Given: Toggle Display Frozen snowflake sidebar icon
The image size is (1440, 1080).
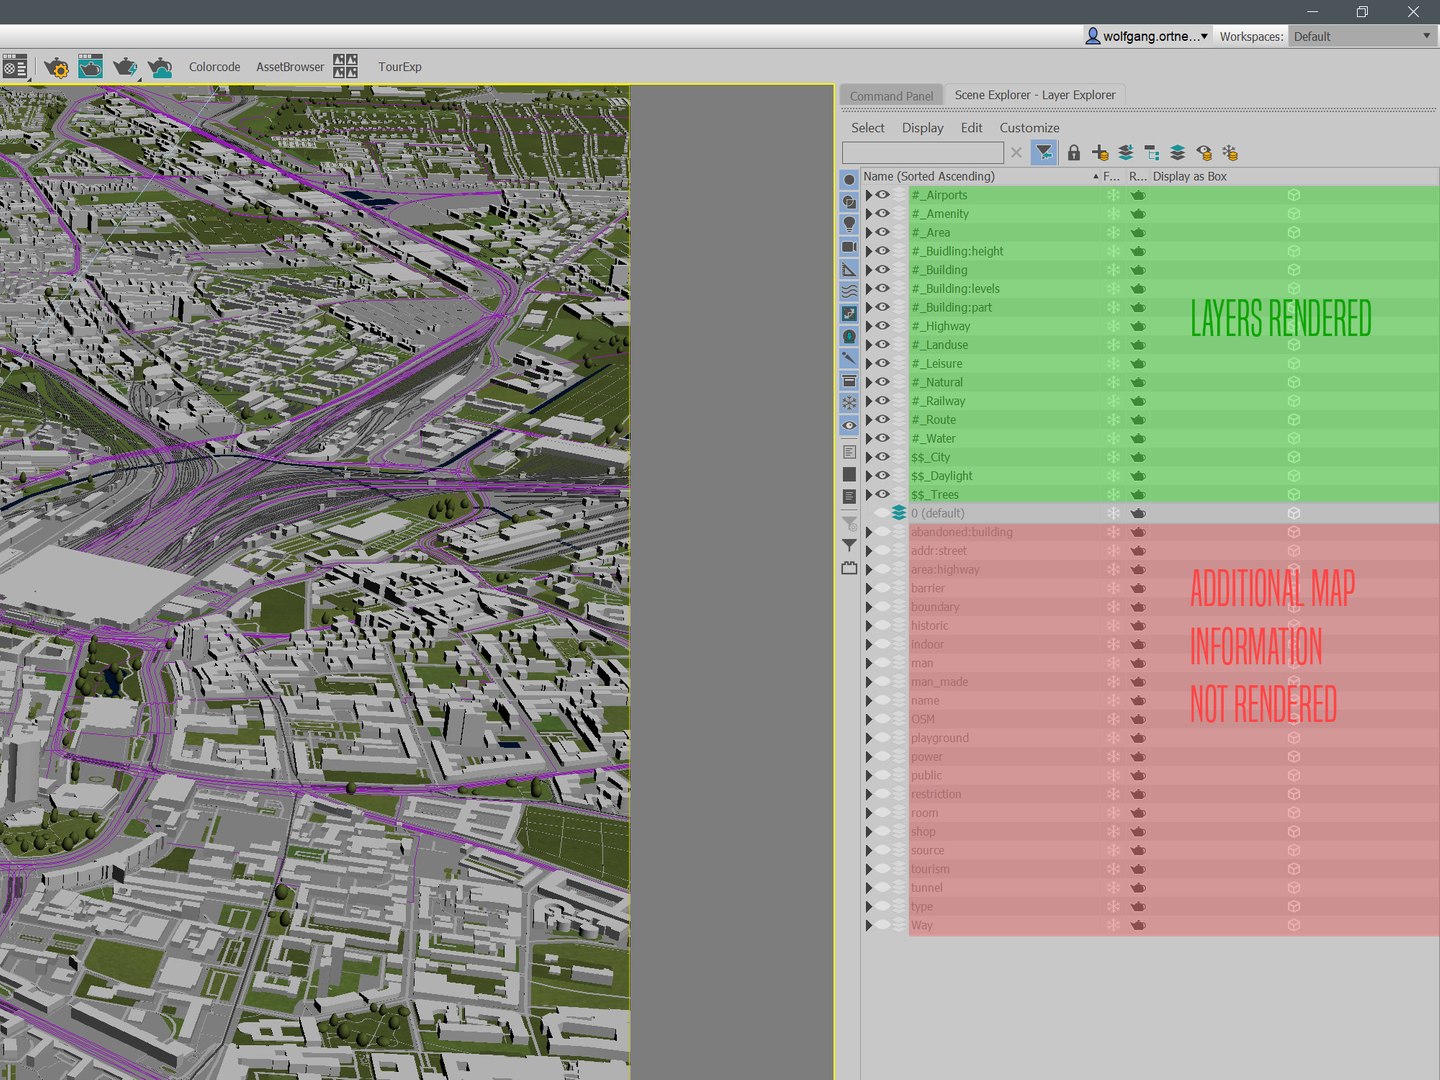Looking at the screenshot, I should (849, 403).
